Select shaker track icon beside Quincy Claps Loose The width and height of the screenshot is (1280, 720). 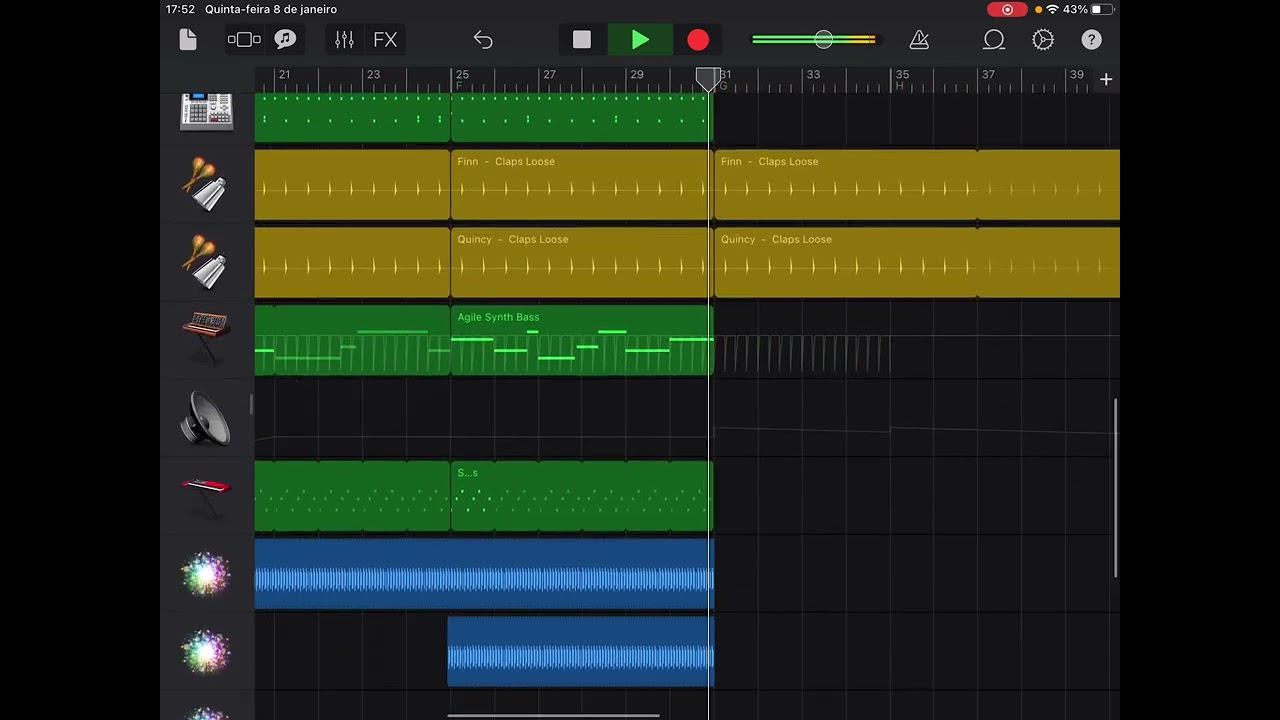point(205,262)
